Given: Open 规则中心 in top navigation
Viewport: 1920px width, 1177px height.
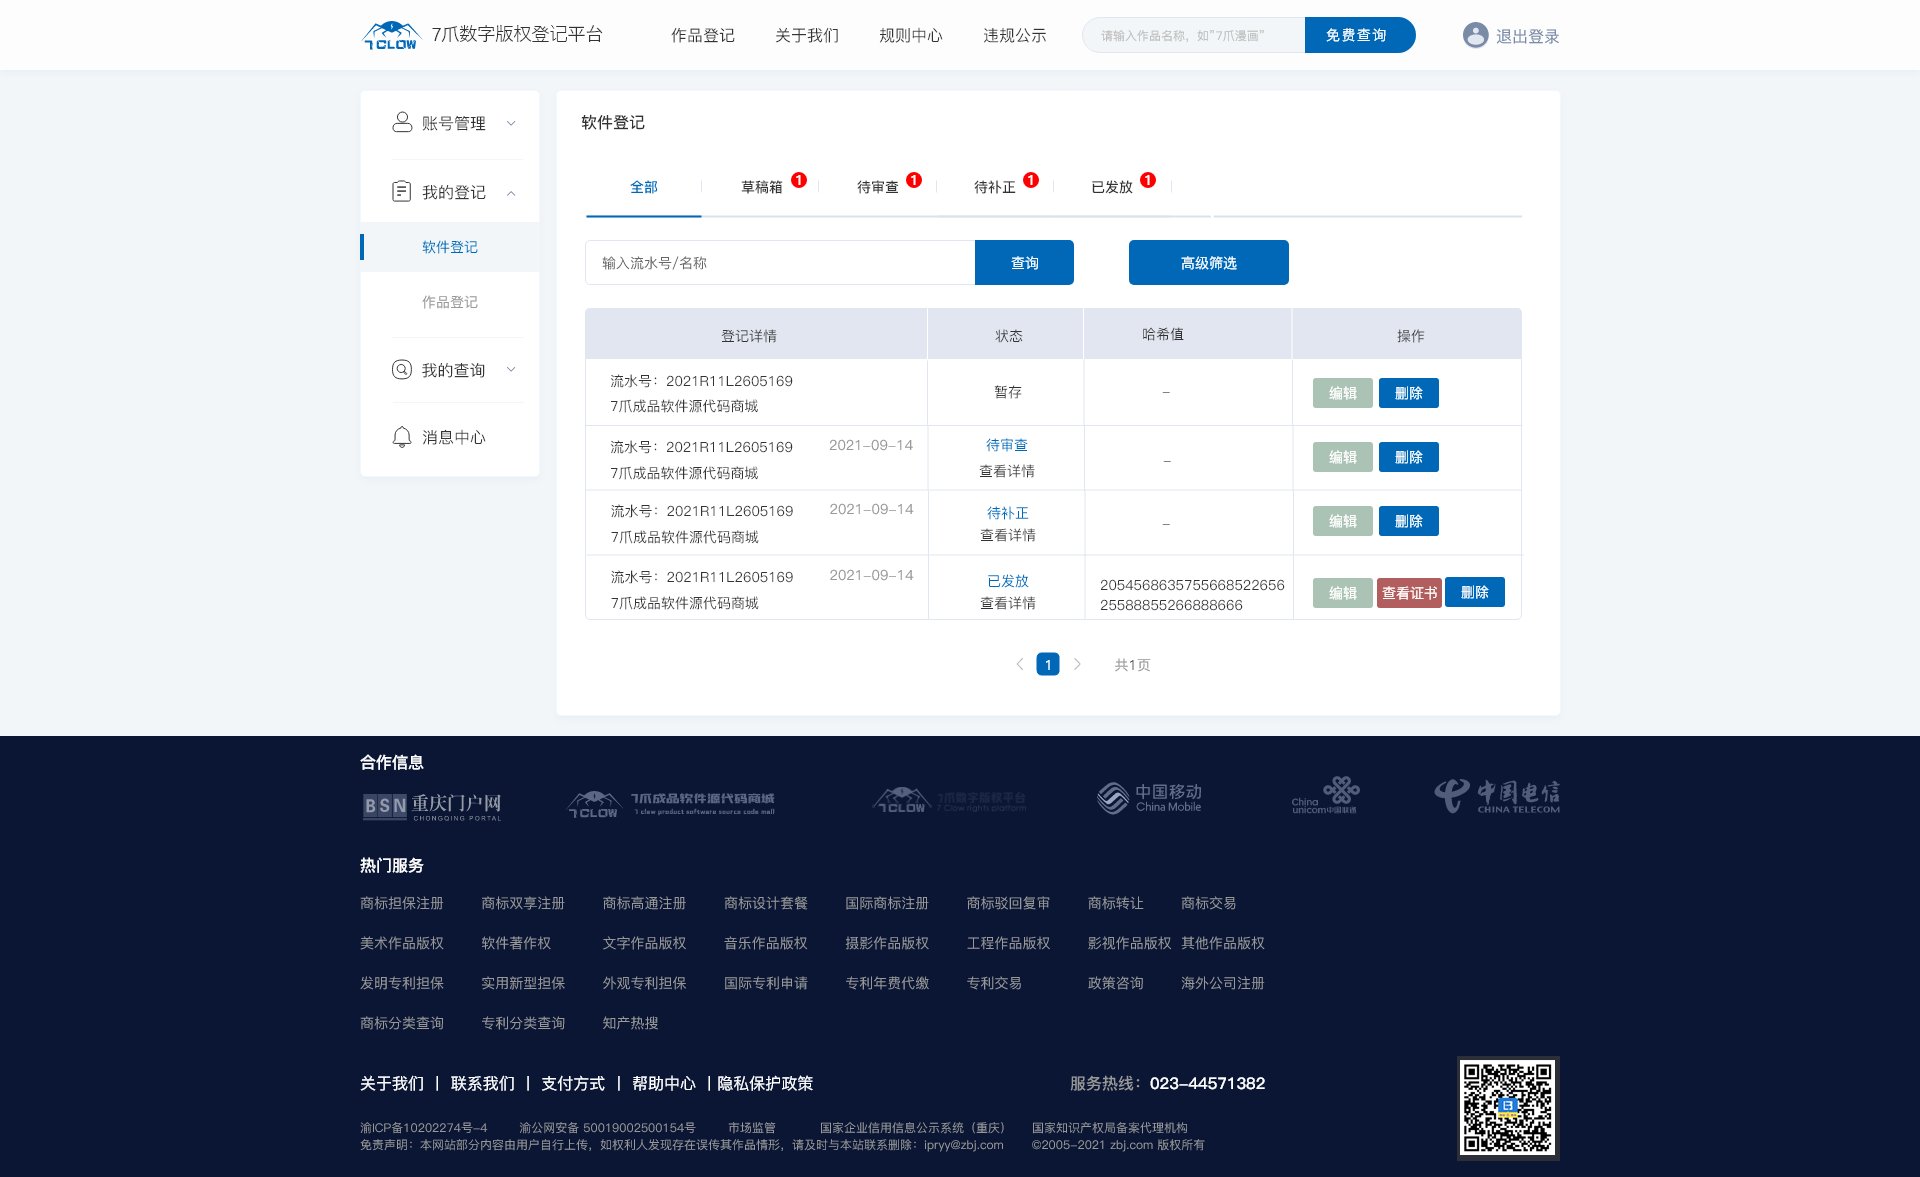Looking at the screenshot, I should [x=910, y=36].
